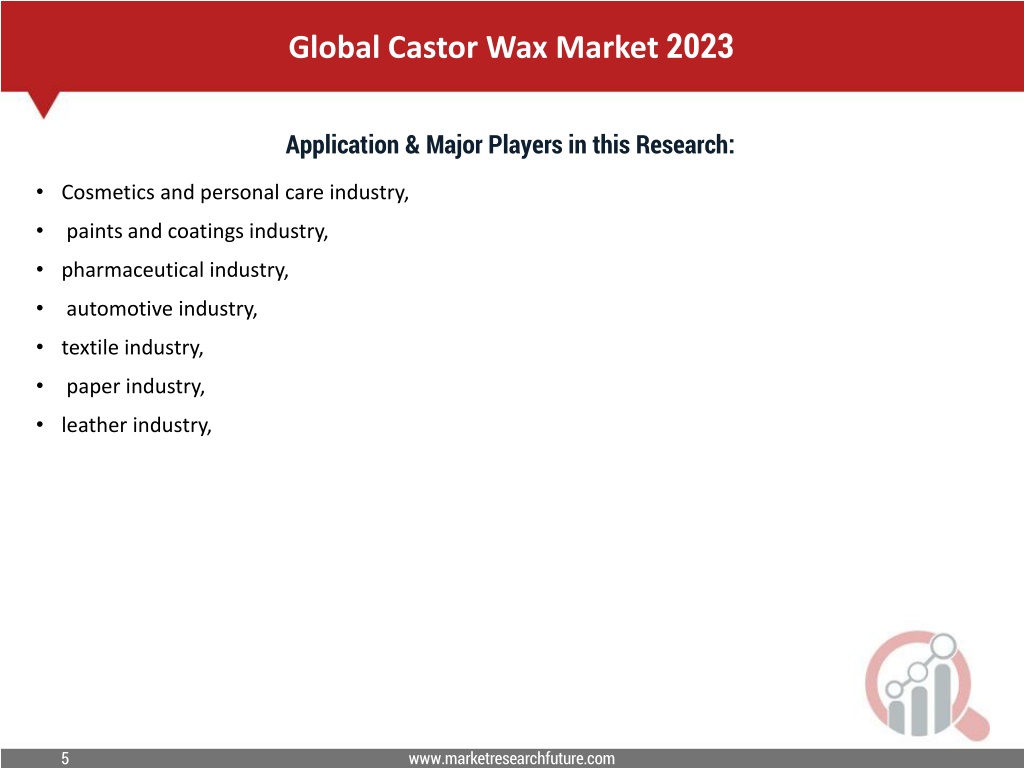Select the paper industry line
Viewport: 1024px width, 768px height.
tap(136, 386)
